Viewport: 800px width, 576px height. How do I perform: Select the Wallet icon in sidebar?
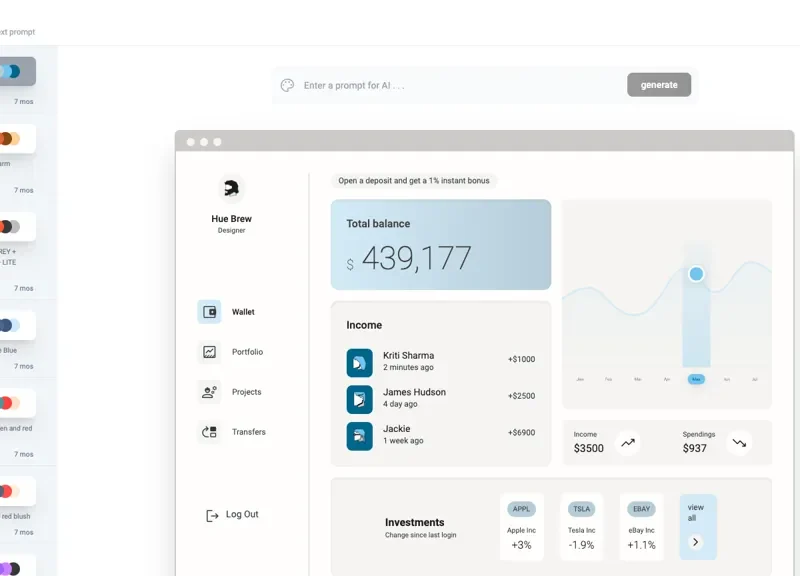tap(209, 312)
